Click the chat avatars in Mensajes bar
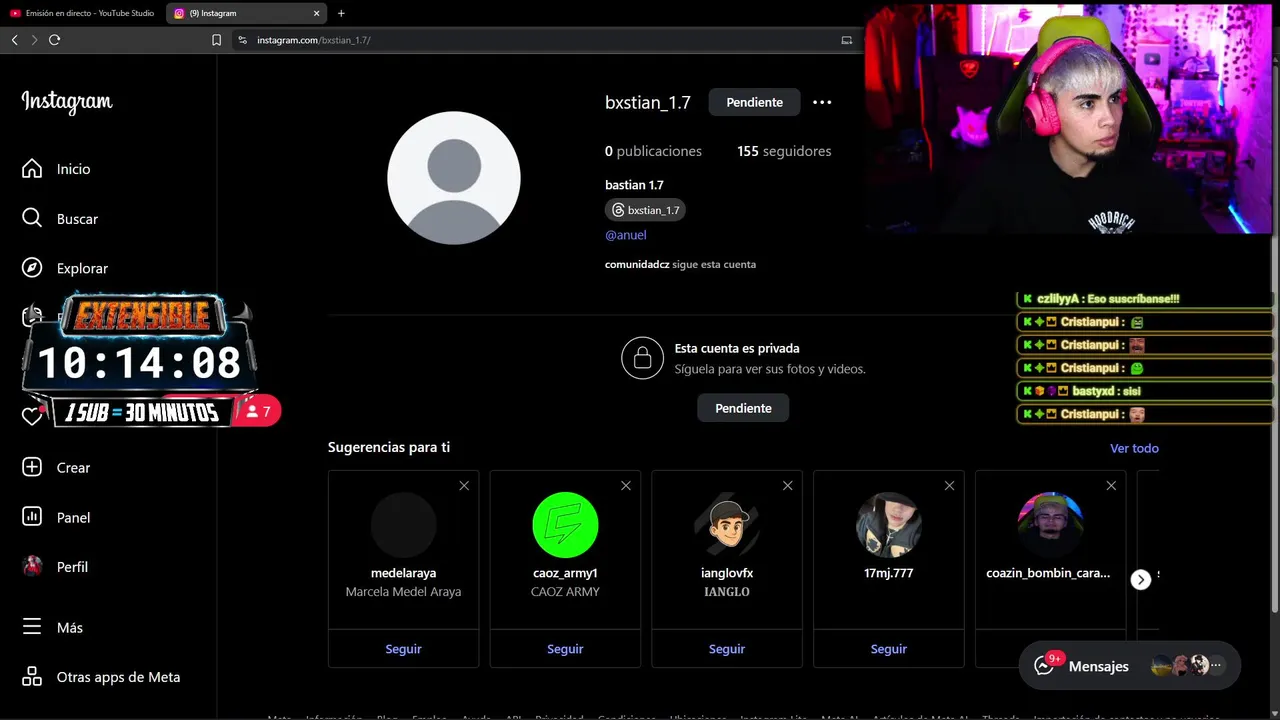 [1187, 666]
